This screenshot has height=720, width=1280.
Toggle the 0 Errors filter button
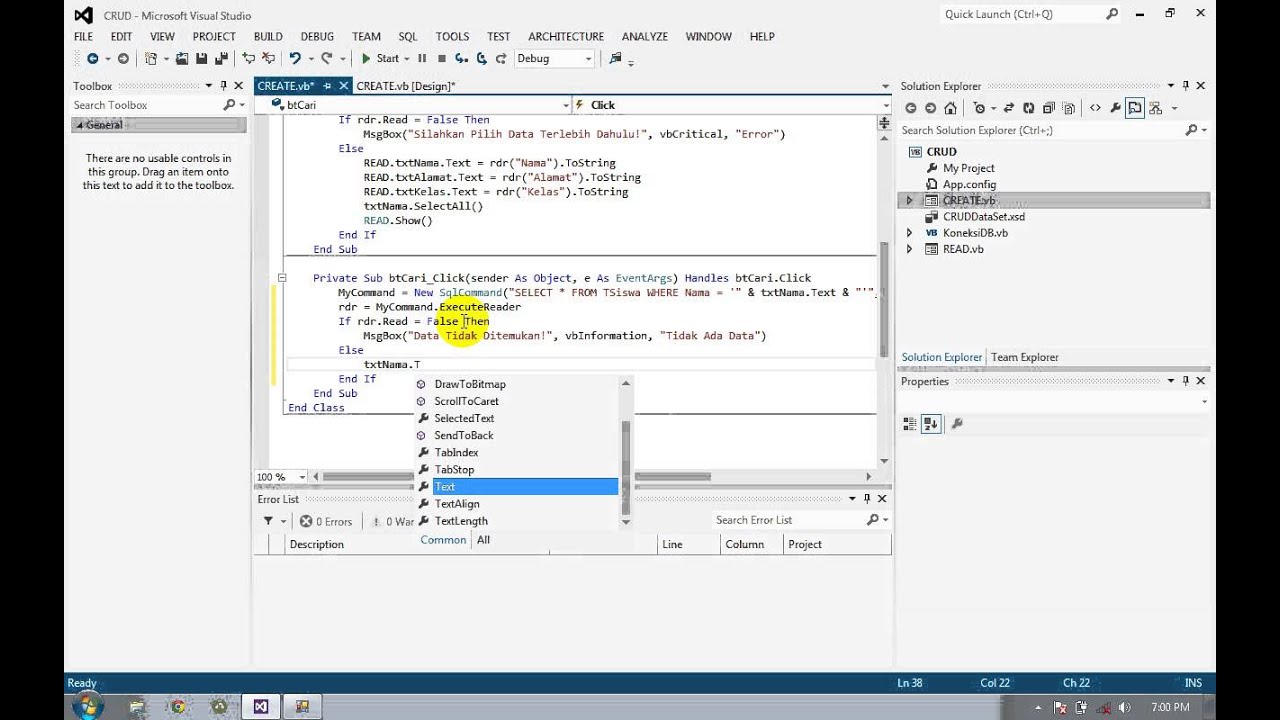tap(326, 521)
